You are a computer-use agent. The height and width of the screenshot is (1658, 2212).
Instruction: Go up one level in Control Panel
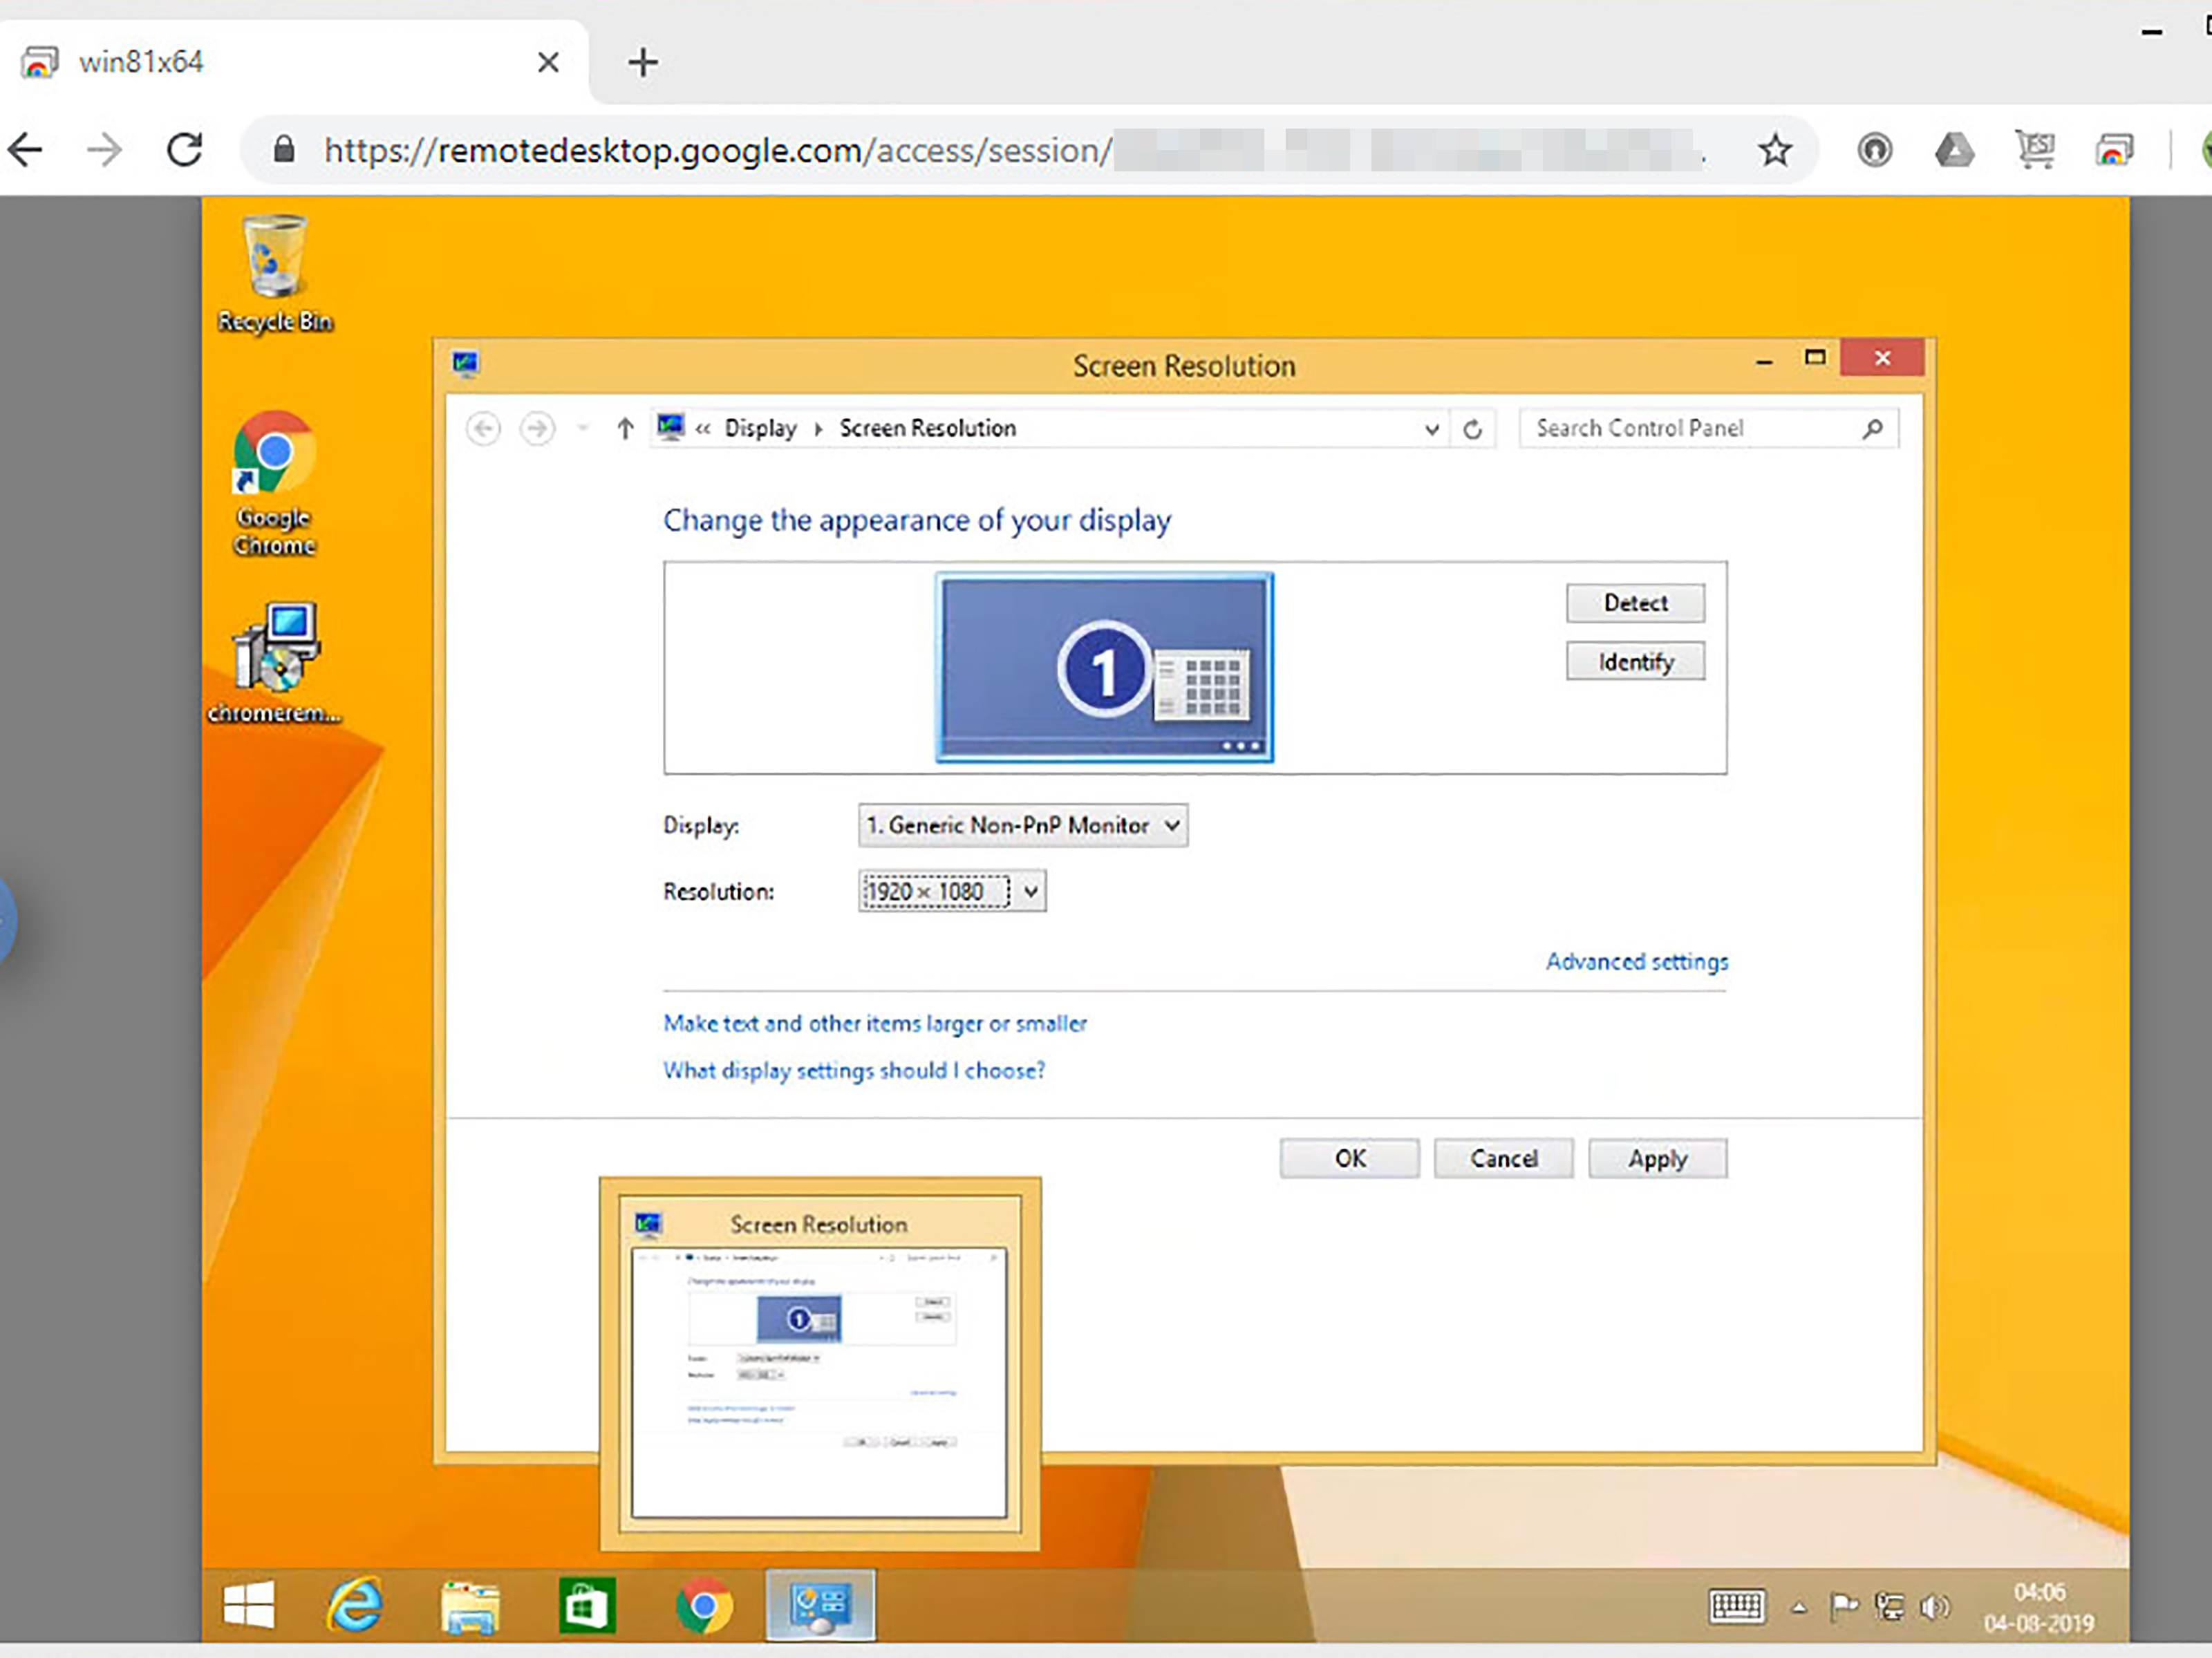tap(625, 429)
